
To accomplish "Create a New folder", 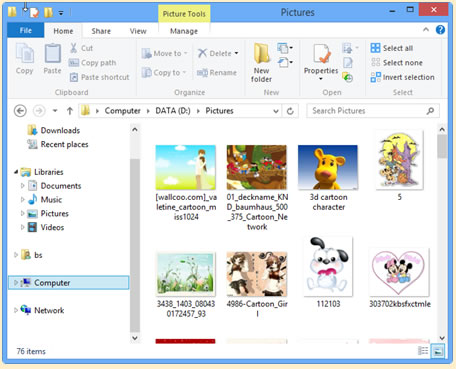I will pos(261,63).
